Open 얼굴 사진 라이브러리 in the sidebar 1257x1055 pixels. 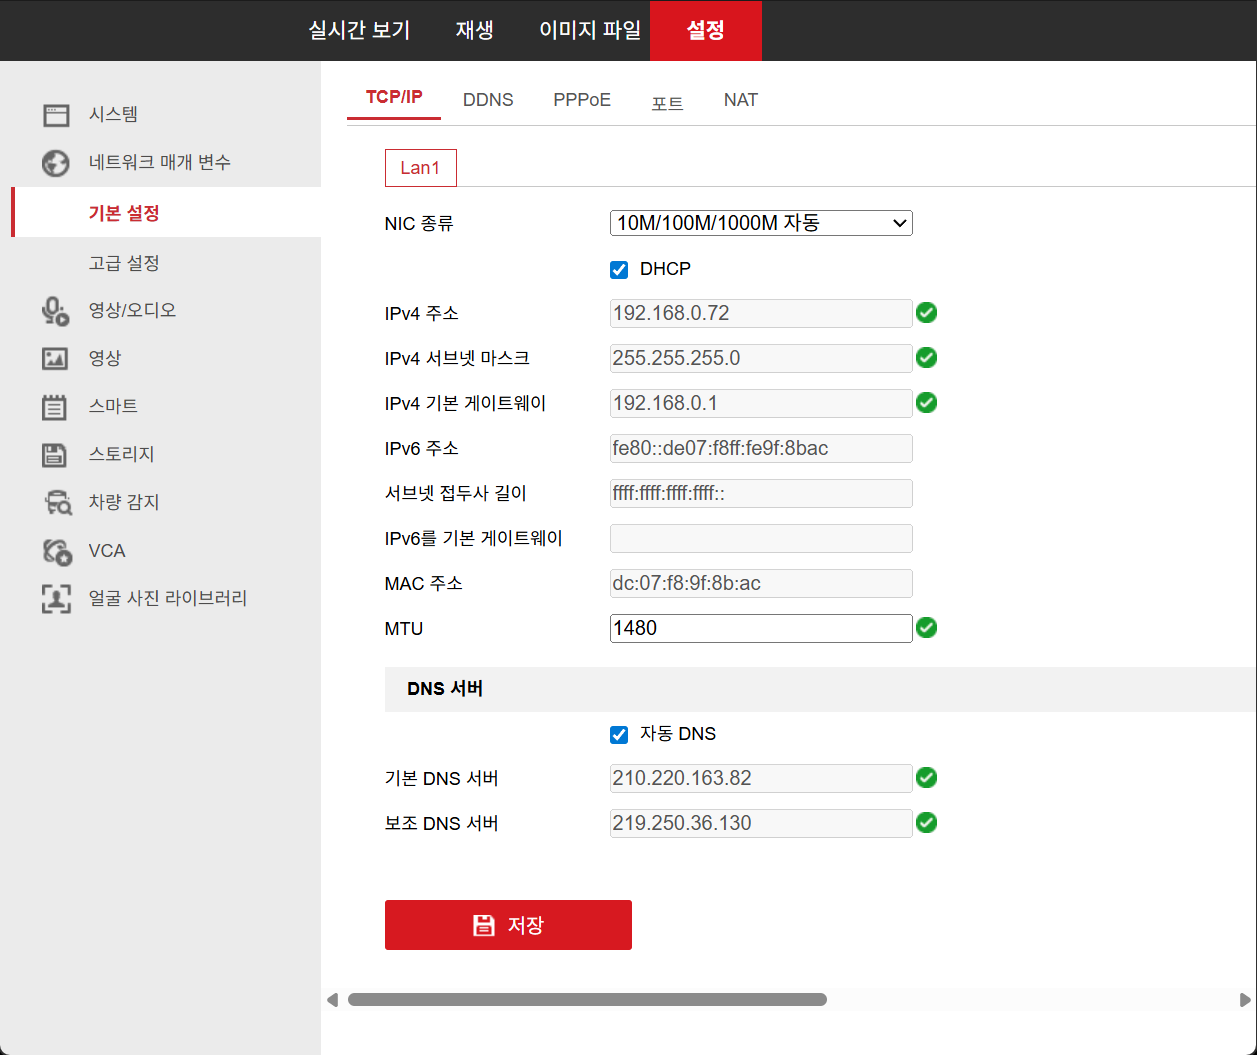tap(166, 598)
